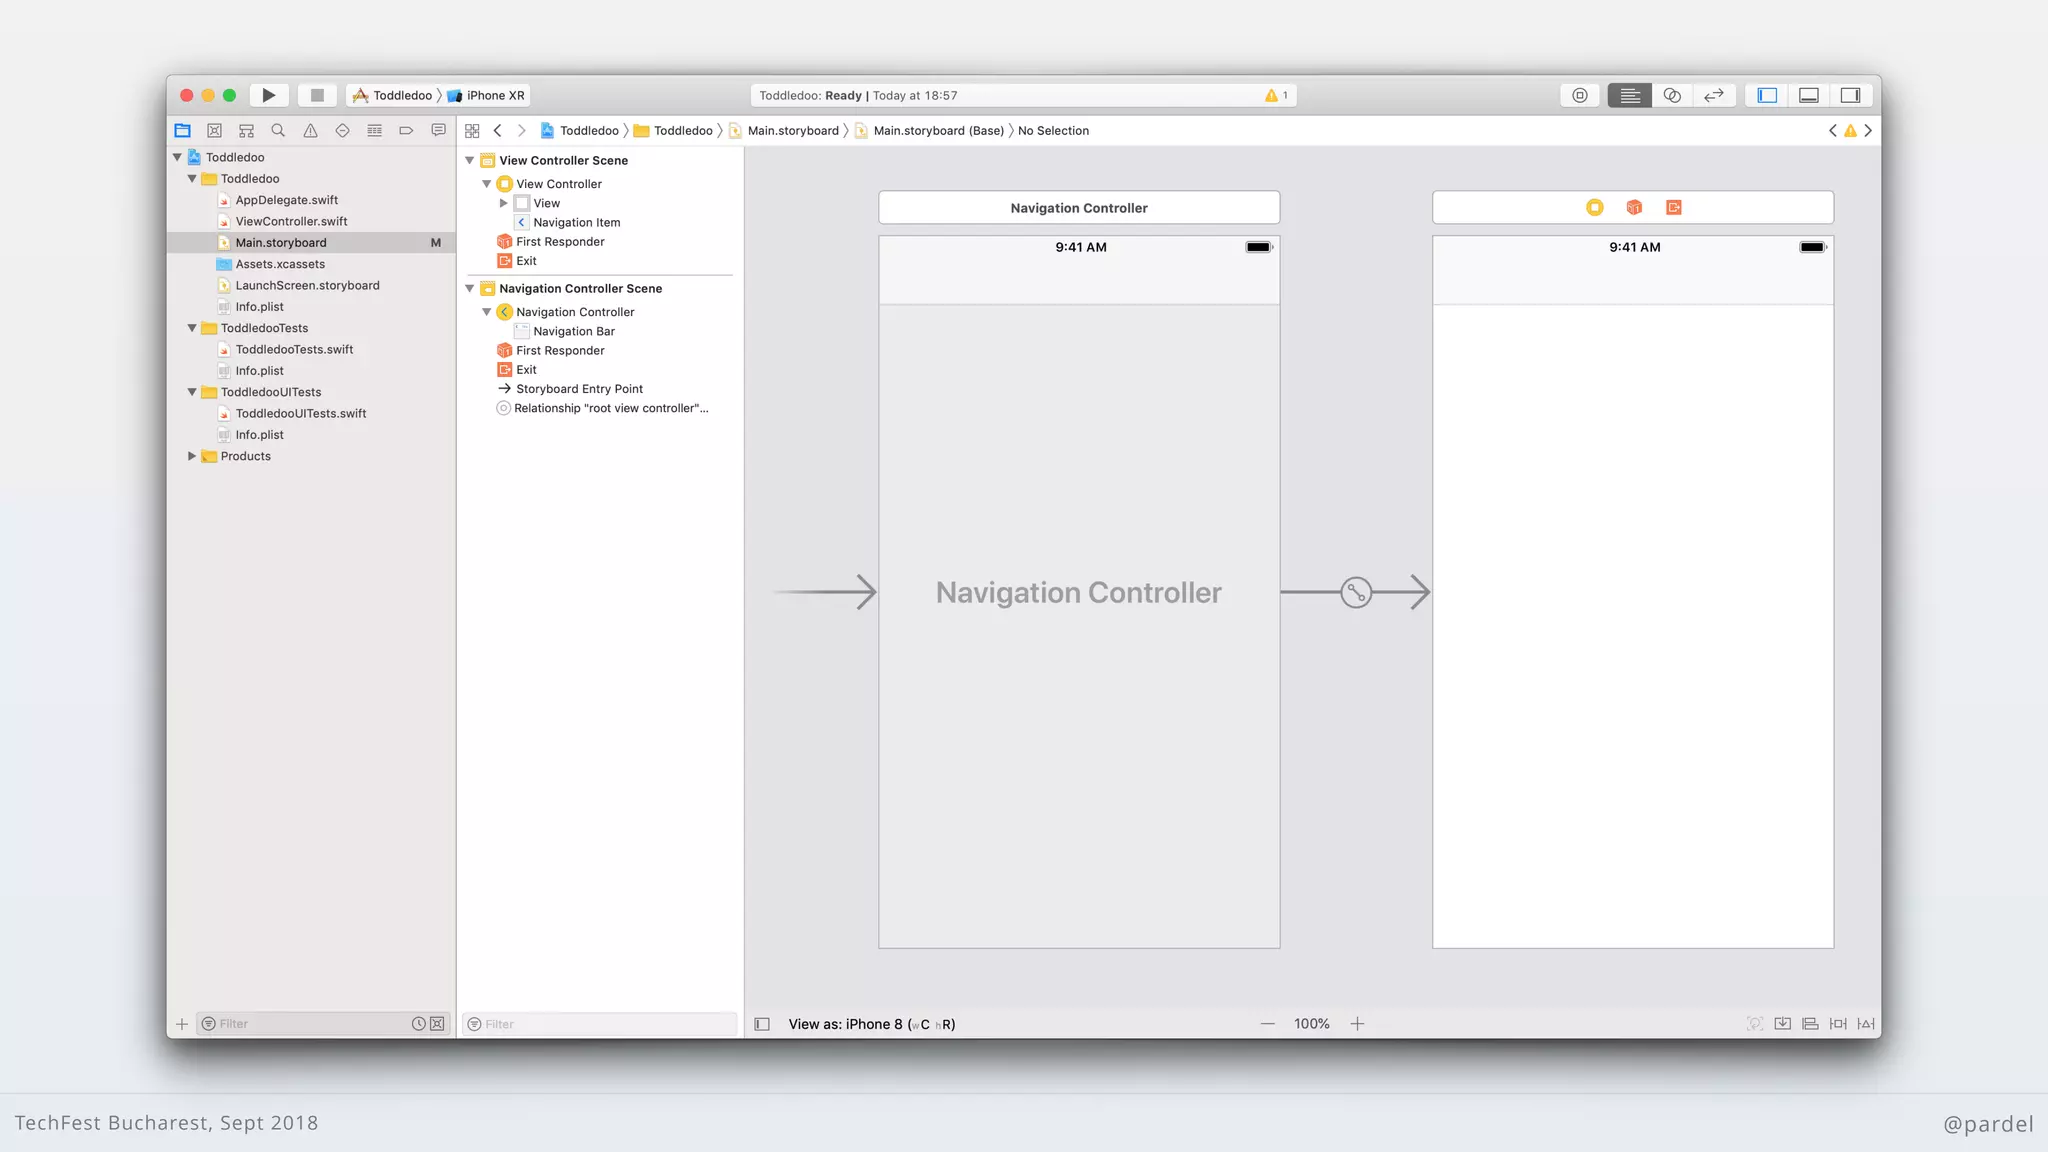Switch to the Assistant editor icon
2048x1152 pixels.
pos(1672,95)
